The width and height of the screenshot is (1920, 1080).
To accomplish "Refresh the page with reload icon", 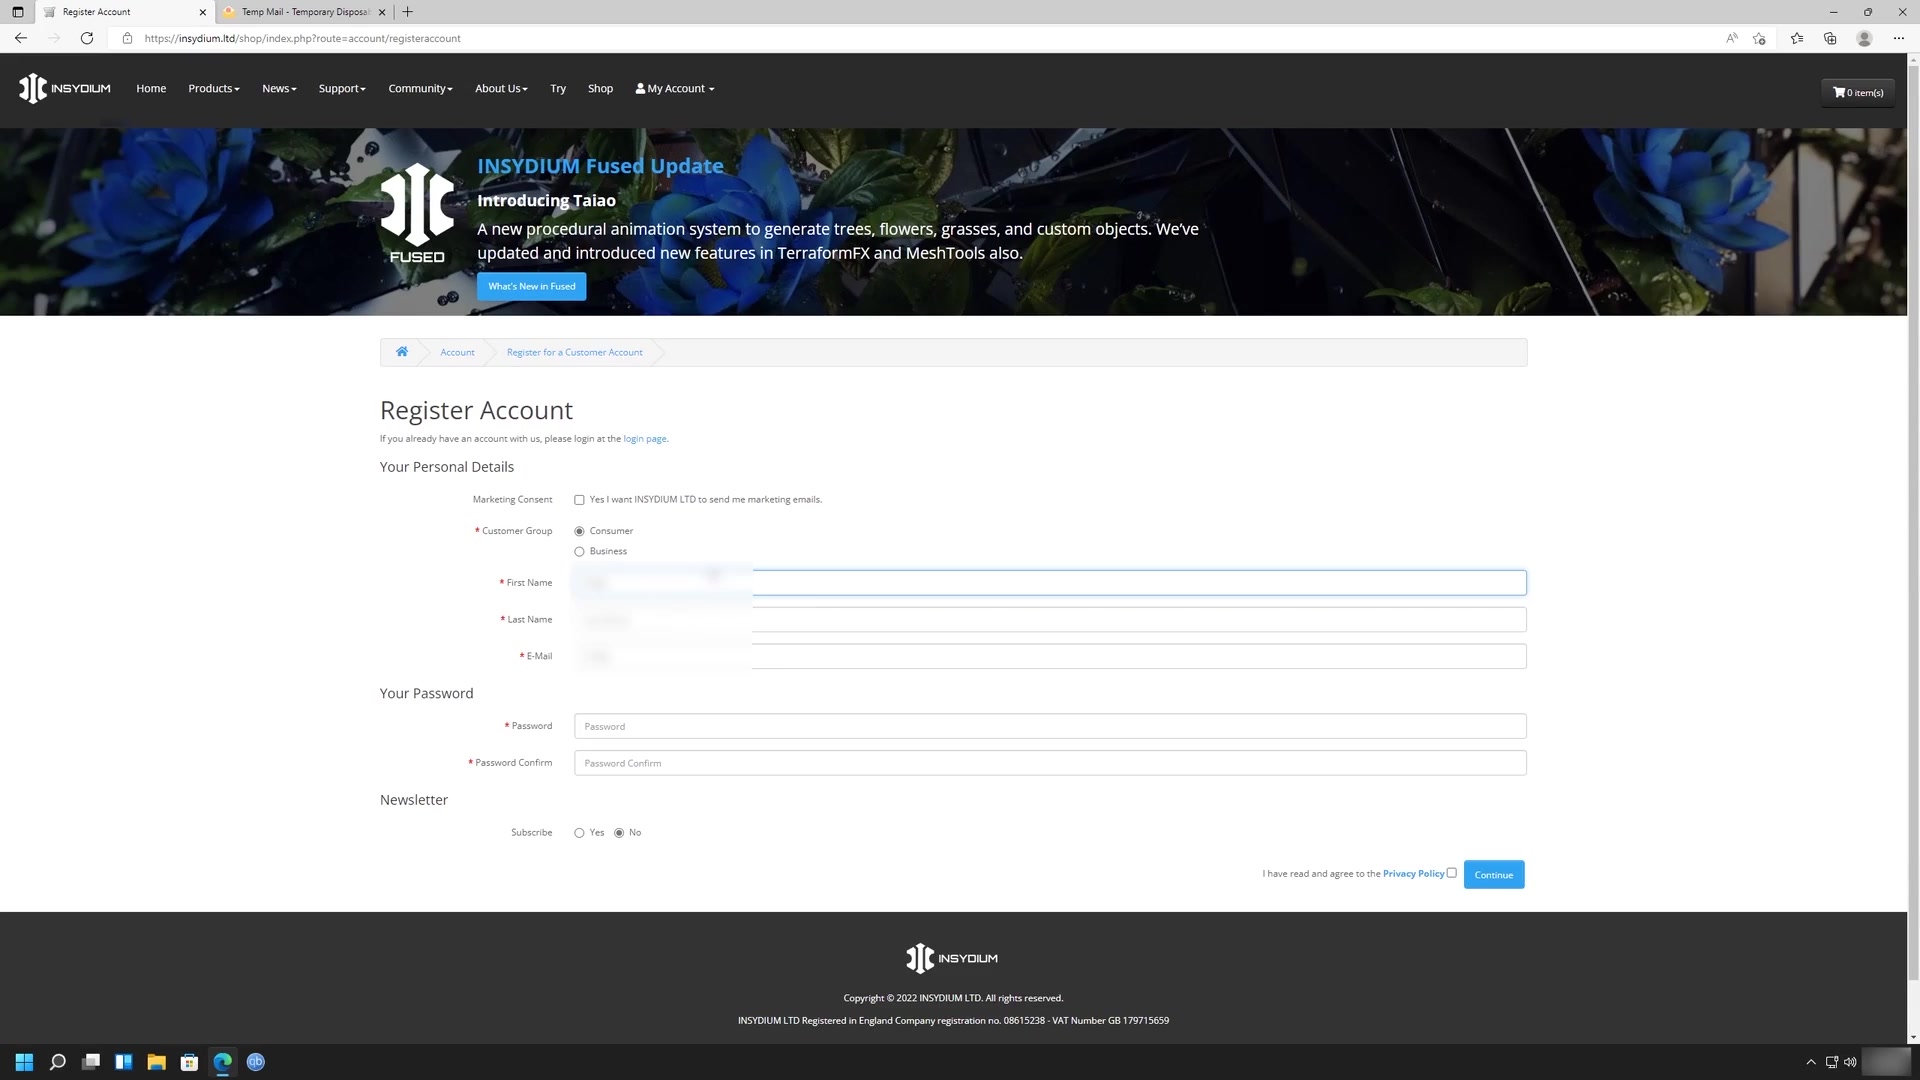I will point(87,38).
